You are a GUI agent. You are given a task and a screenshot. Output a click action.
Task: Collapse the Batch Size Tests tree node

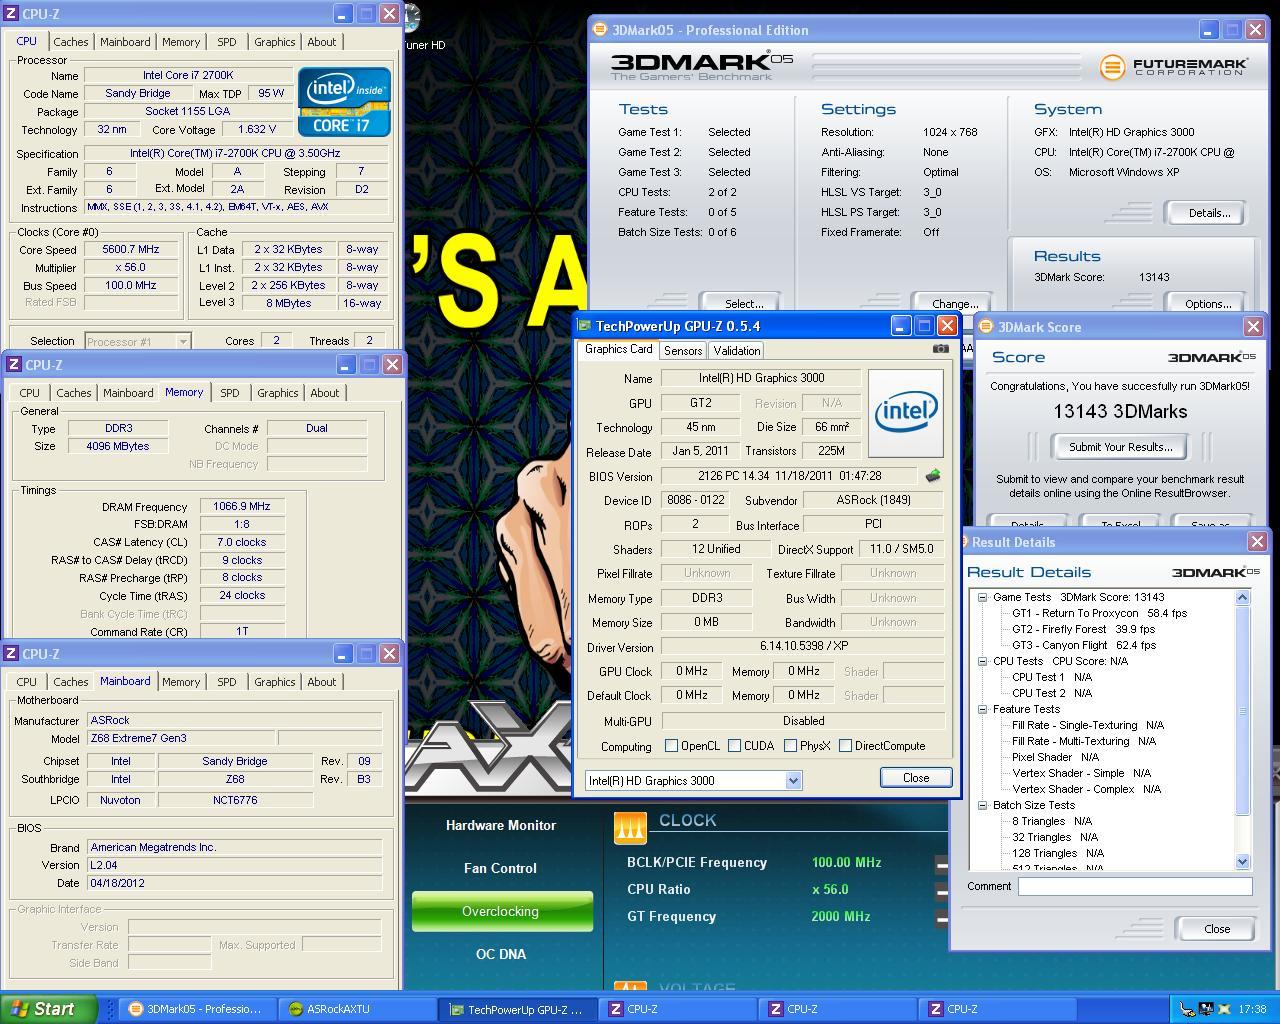983,805
